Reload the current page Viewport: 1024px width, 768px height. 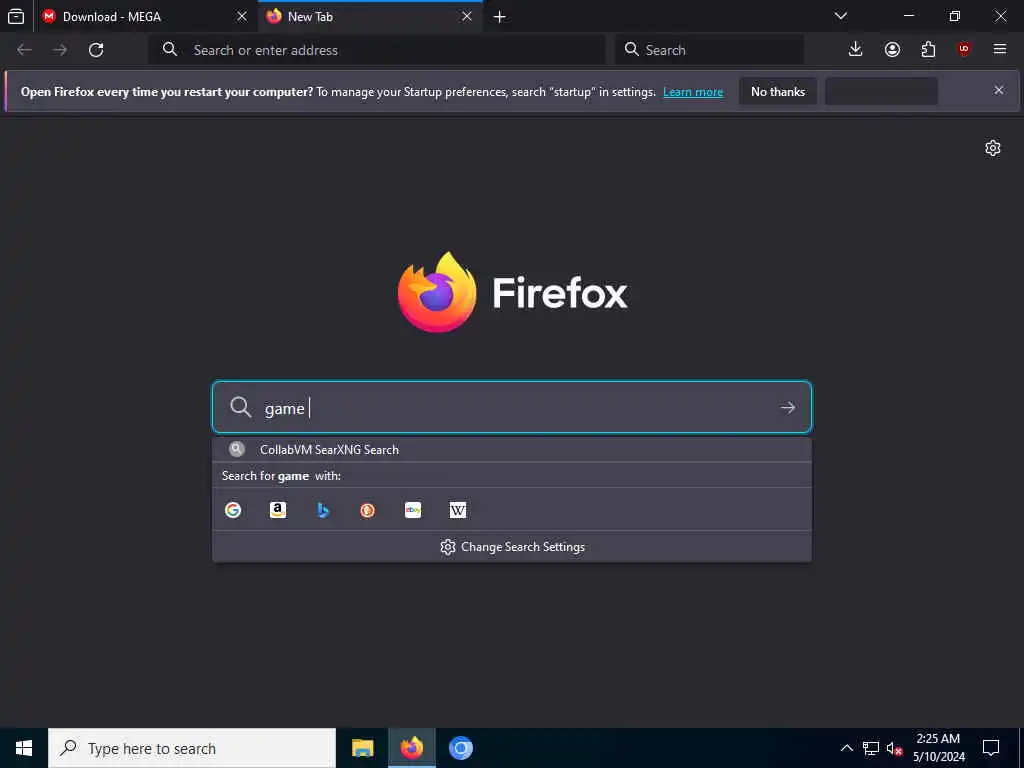pyautogui.click(x=96, y=50)
